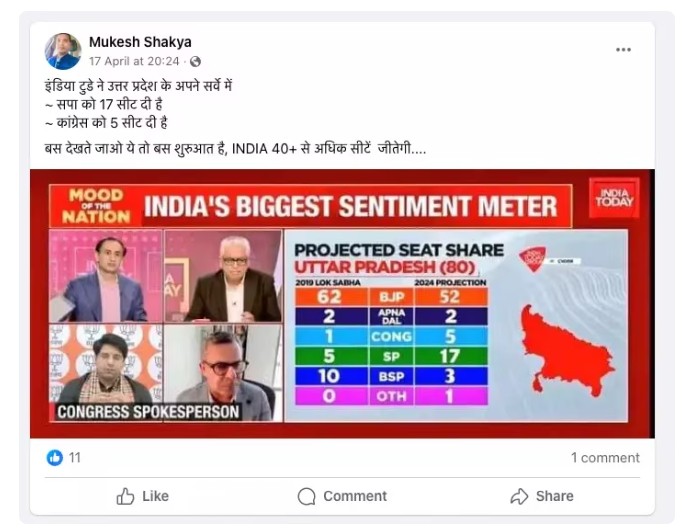Click the orange BJP row in seat table
Screen dimensions: 688x528
(x=386, y=297)
